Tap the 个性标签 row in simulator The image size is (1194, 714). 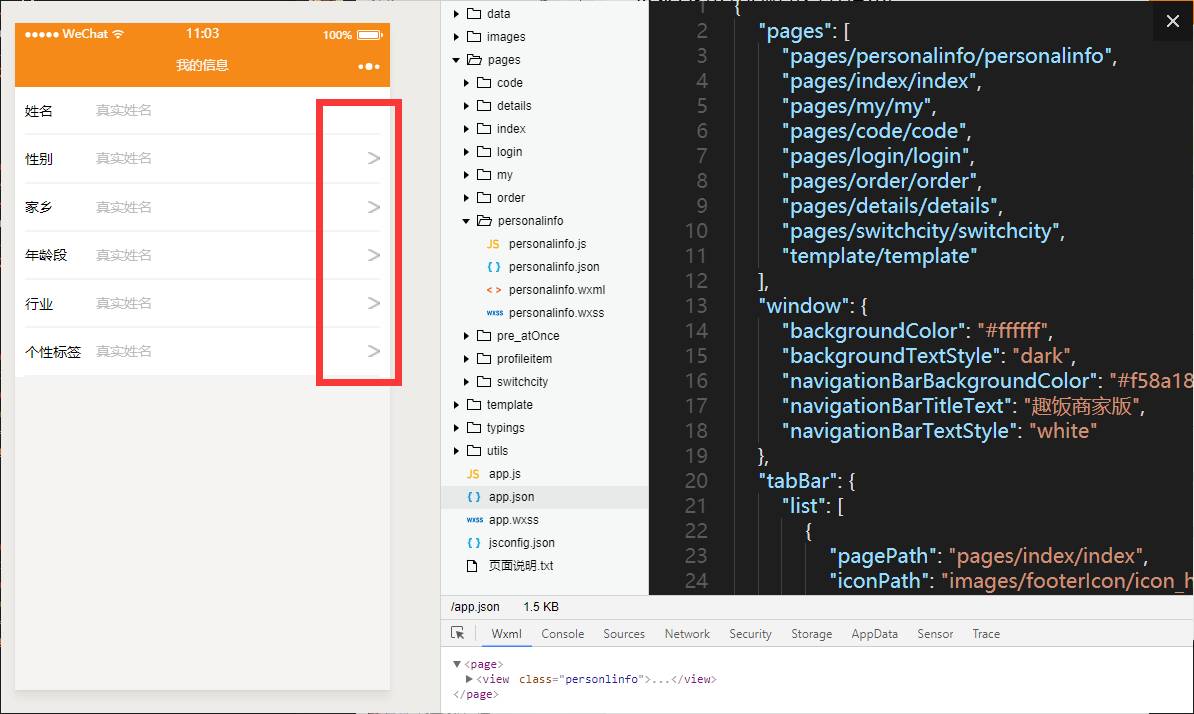pyautogui.click(x=202, y=351)
